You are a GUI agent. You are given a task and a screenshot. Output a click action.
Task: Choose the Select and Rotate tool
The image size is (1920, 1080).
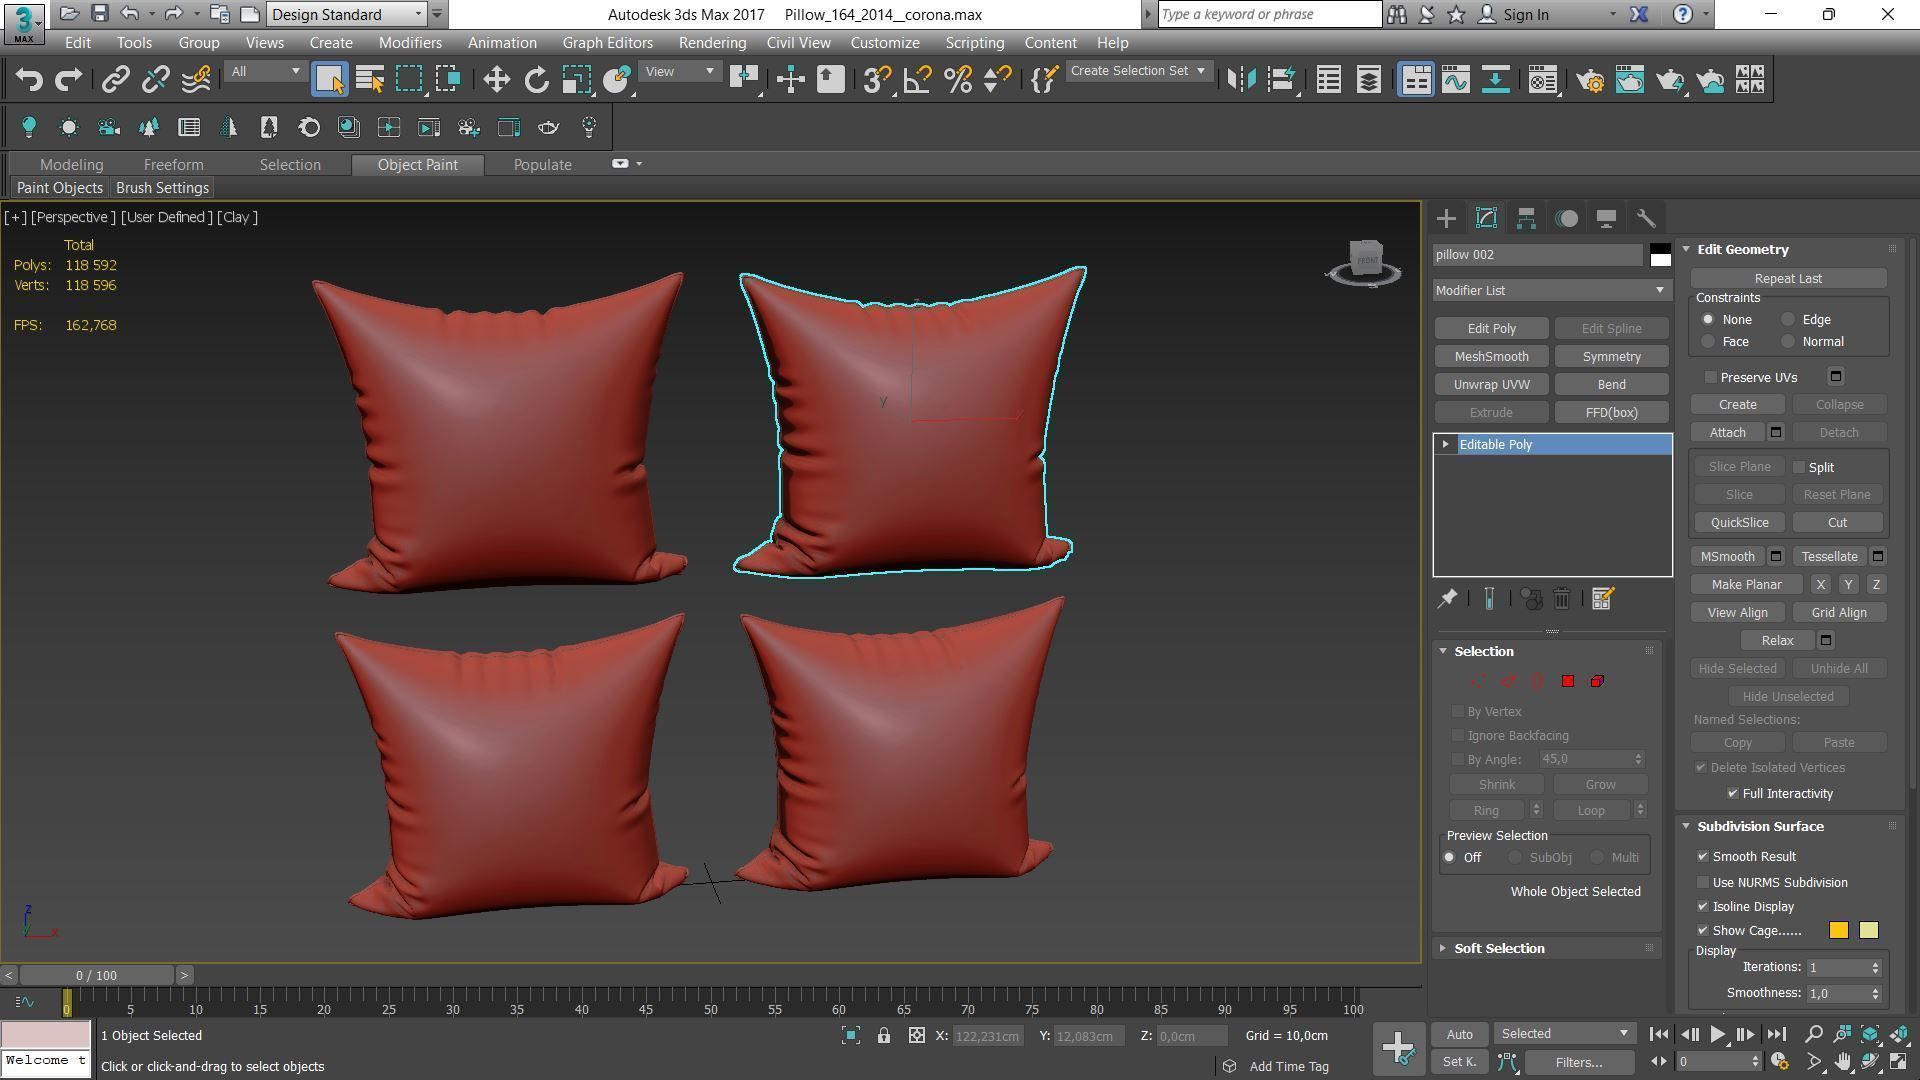point(537,80)
